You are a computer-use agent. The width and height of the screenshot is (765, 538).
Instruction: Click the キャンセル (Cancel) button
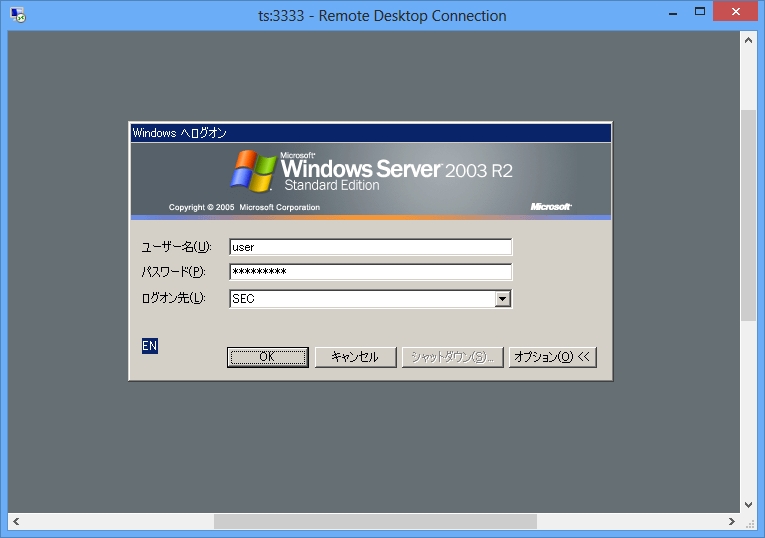(355, 357)
